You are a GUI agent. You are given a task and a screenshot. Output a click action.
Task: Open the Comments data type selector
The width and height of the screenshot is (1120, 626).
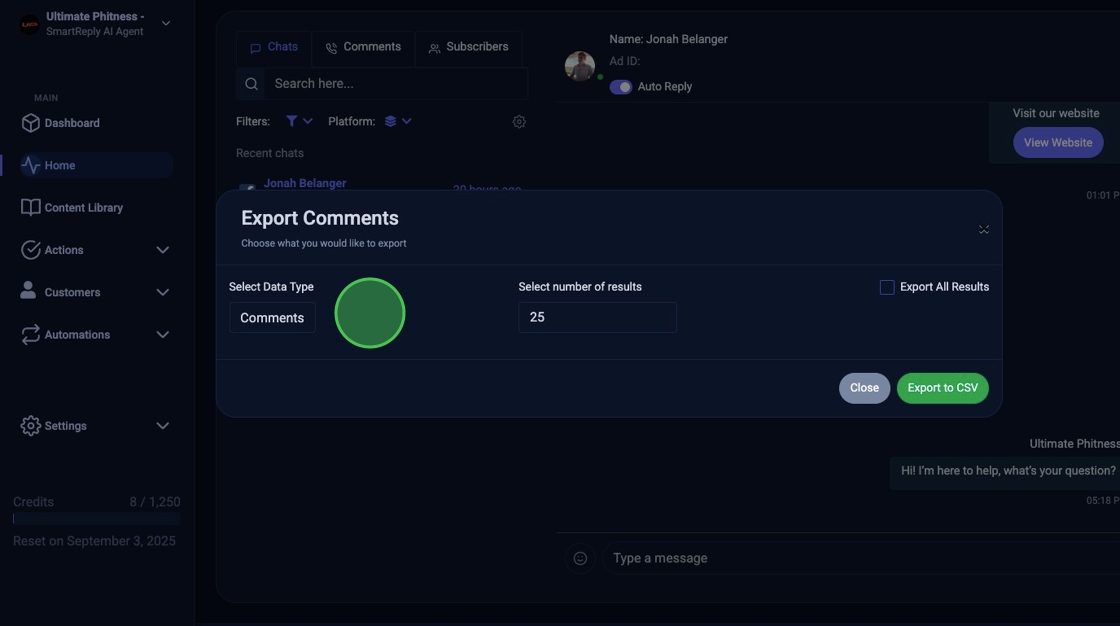coord(272,317)
